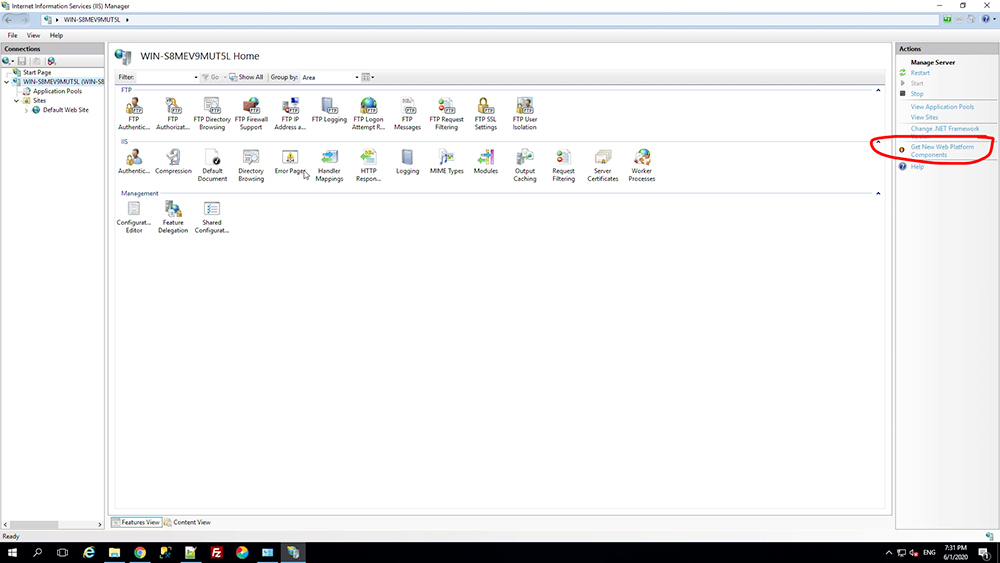Collapse the FTP group section
The width and height of the screenshot is (1000, 563).
(x=878, y=91)
